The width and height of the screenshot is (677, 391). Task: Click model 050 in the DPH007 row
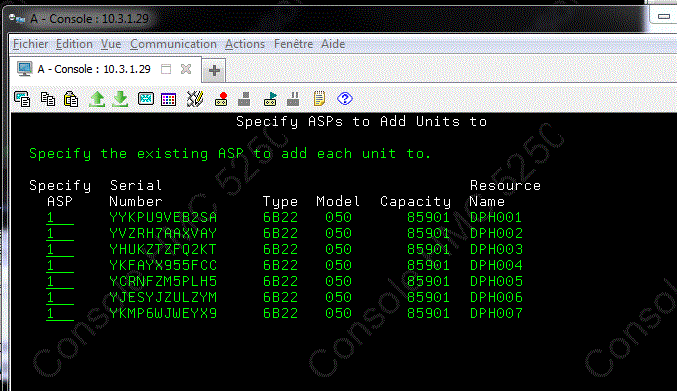338,313
